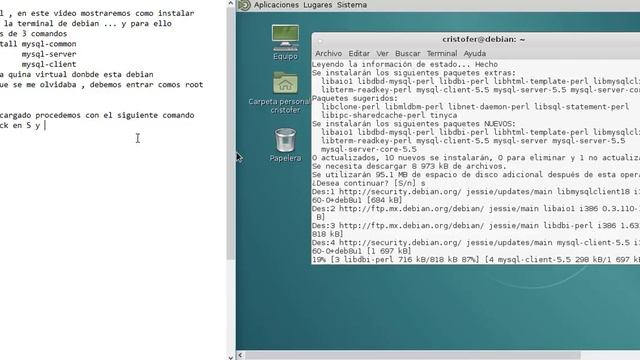The width and height of the screenshot is (640, 360).
Task: Click horizontal scrollbar left arrow under VM
Action: click(x=240, y=355)
